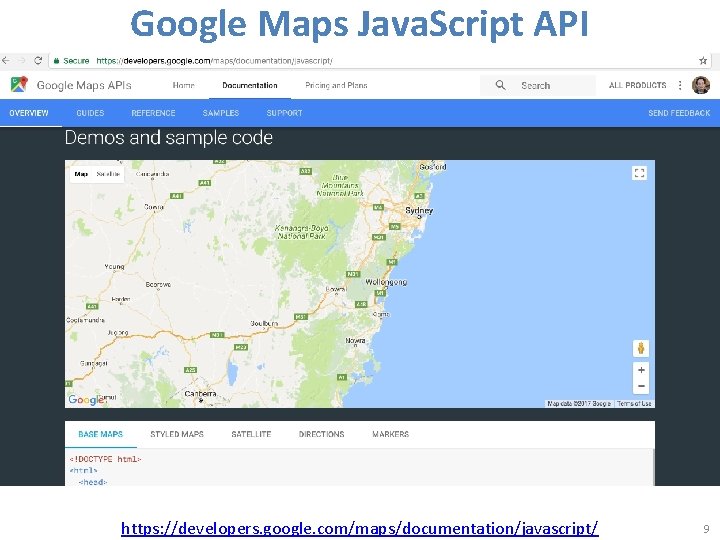
Task: Open the Documentation nav item
Action: tap(250, 85)
